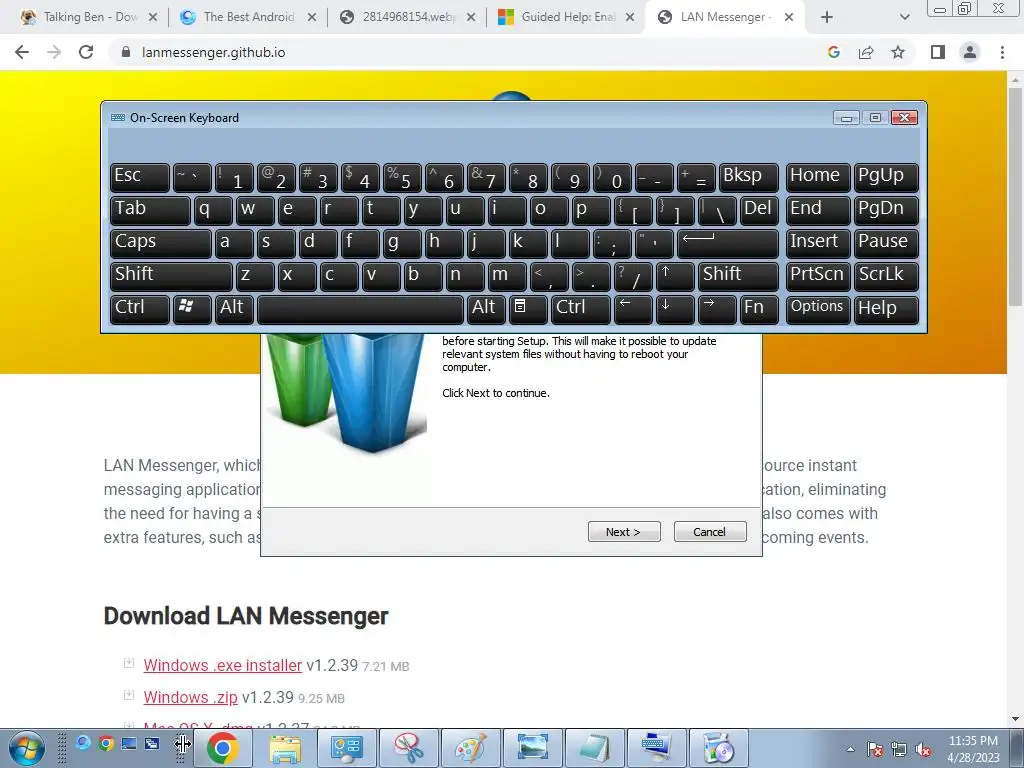
Task: Tap the context menu key on keyboard
Action: click(528, 308)
